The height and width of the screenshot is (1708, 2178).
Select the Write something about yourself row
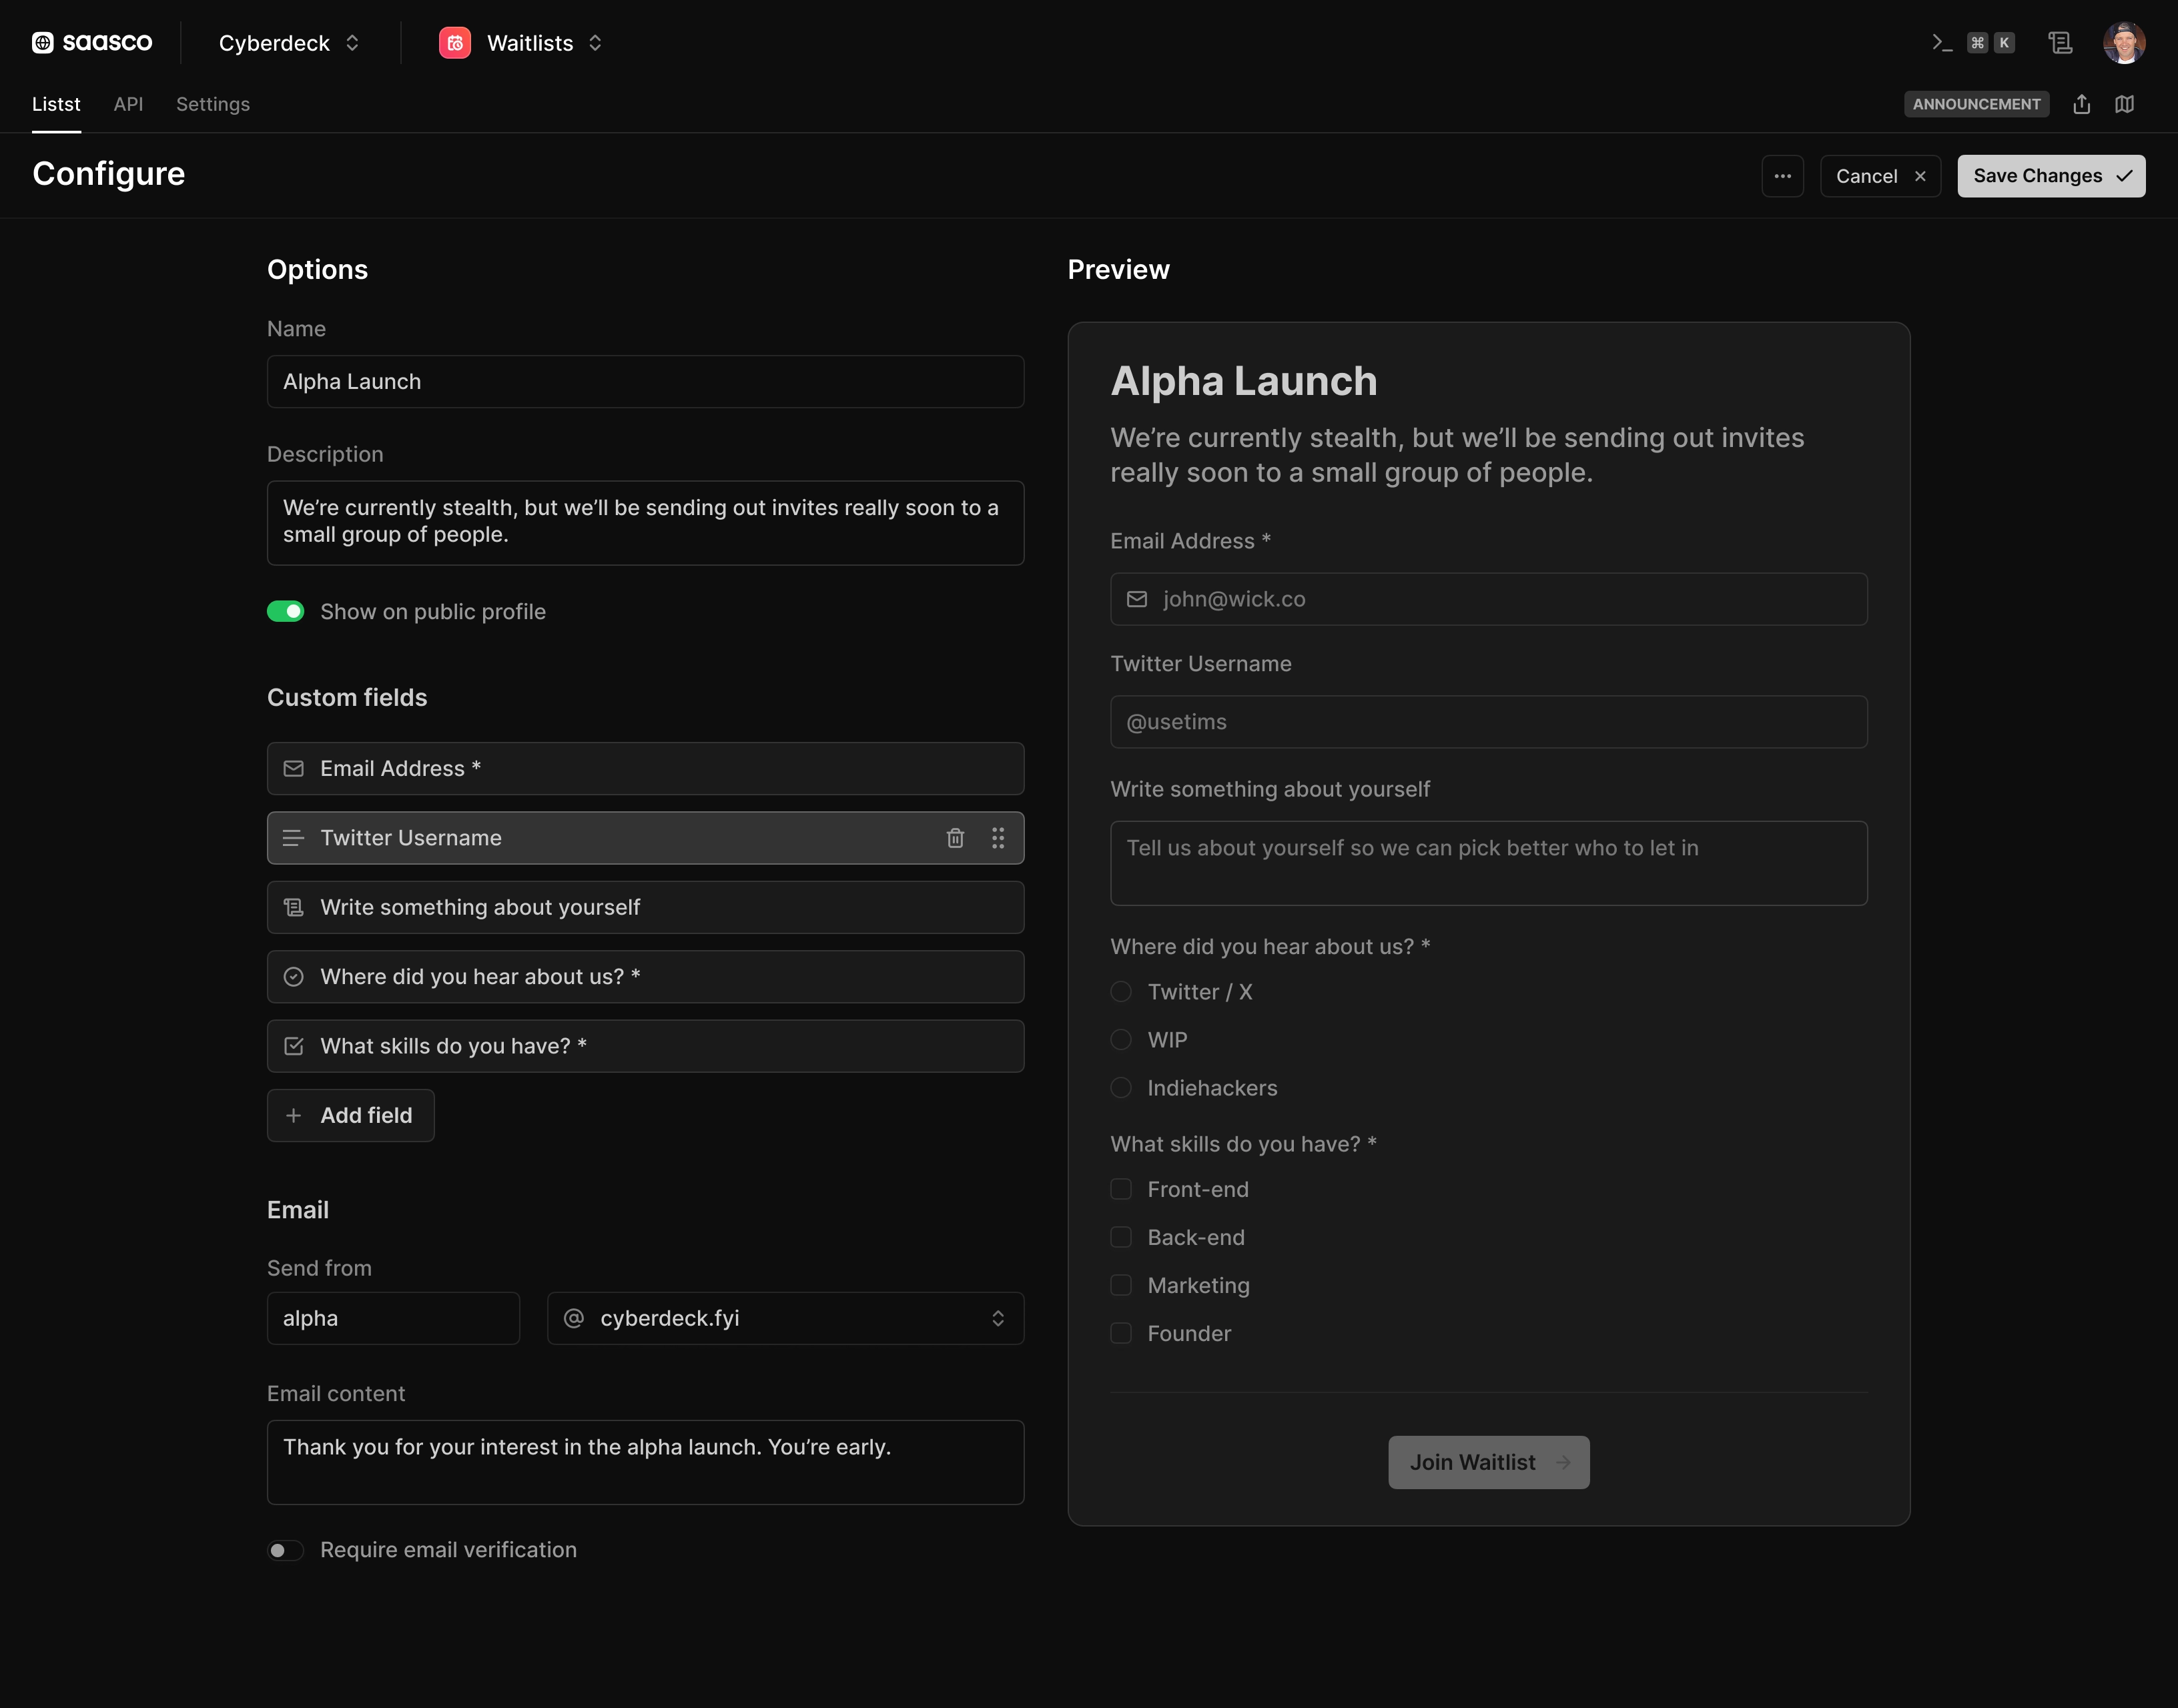click(x=645, y=907)
